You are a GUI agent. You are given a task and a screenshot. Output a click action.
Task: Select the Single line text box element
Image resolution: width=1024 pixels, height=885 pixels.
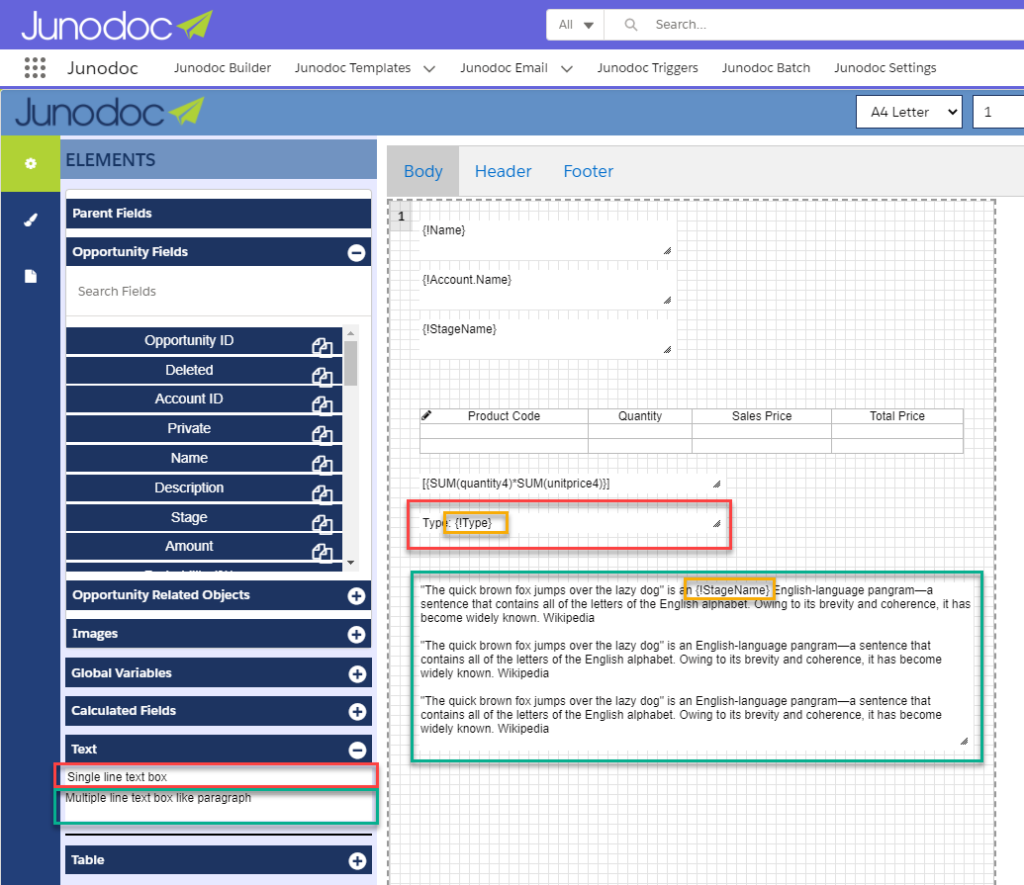click(x=216, y=777)
